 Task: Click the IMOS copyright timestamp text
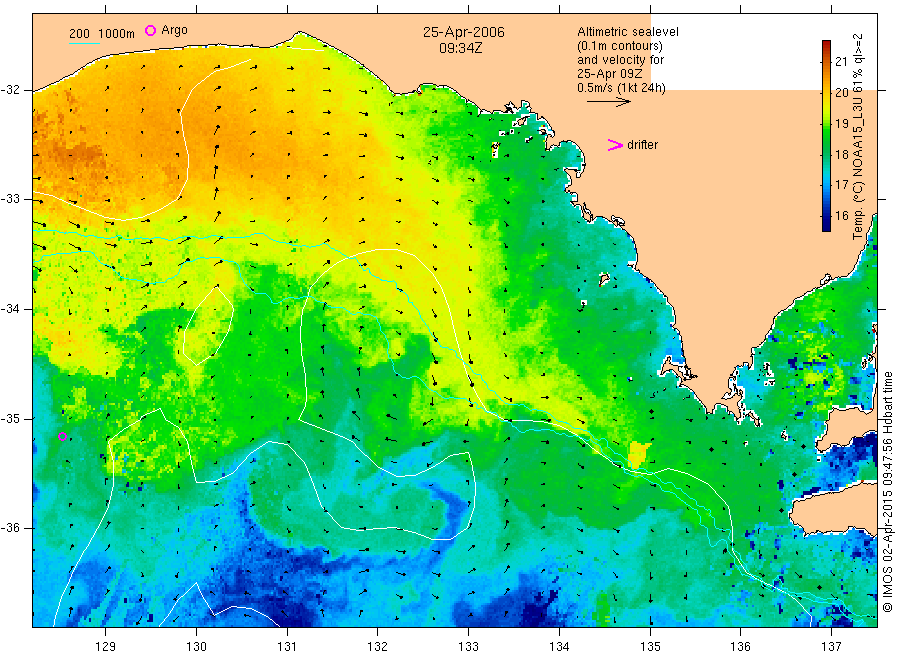tap(887, 491)
